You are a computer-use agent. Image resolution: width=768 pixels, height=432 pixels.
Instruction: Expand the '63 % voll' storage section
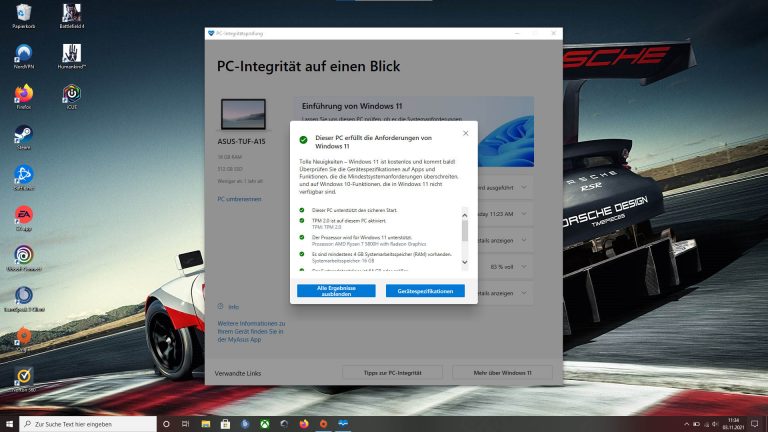click(524, 267)
